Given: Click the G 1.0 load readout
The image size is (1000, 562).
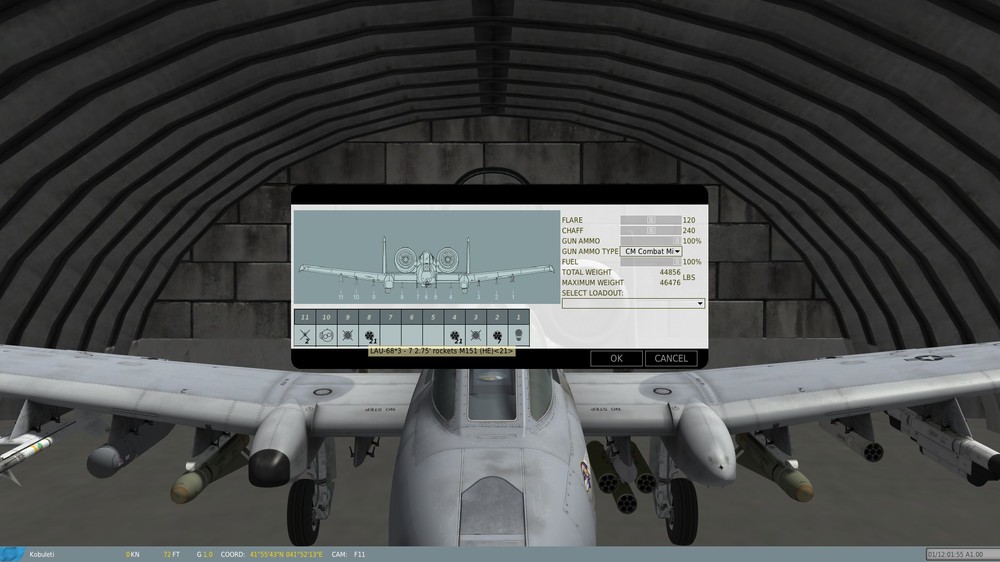Looking at the screenshot, I should (205, 554).
